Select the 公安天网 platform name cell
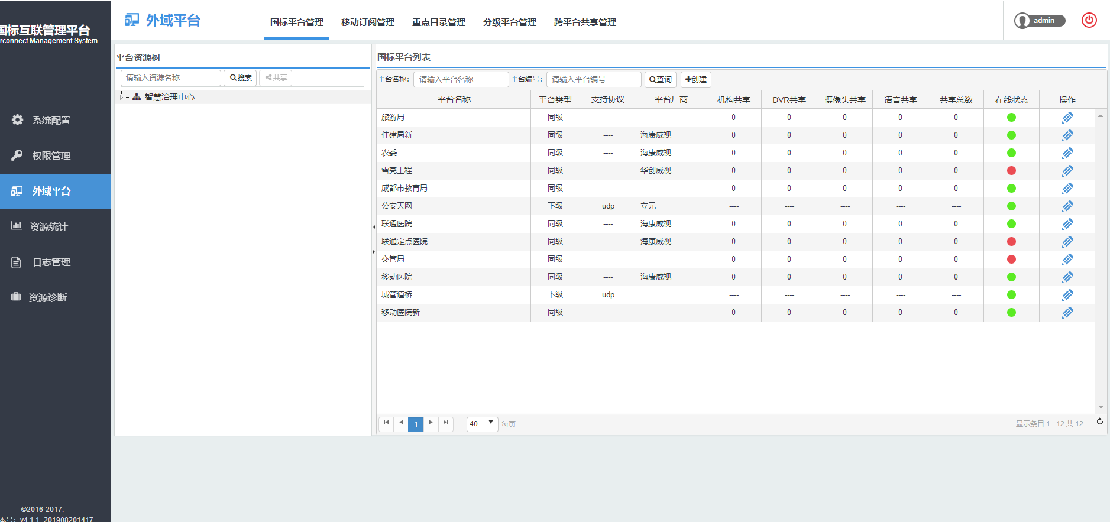Image resolution: width=1110 pixels, height=523 pixels. (454, 206)
